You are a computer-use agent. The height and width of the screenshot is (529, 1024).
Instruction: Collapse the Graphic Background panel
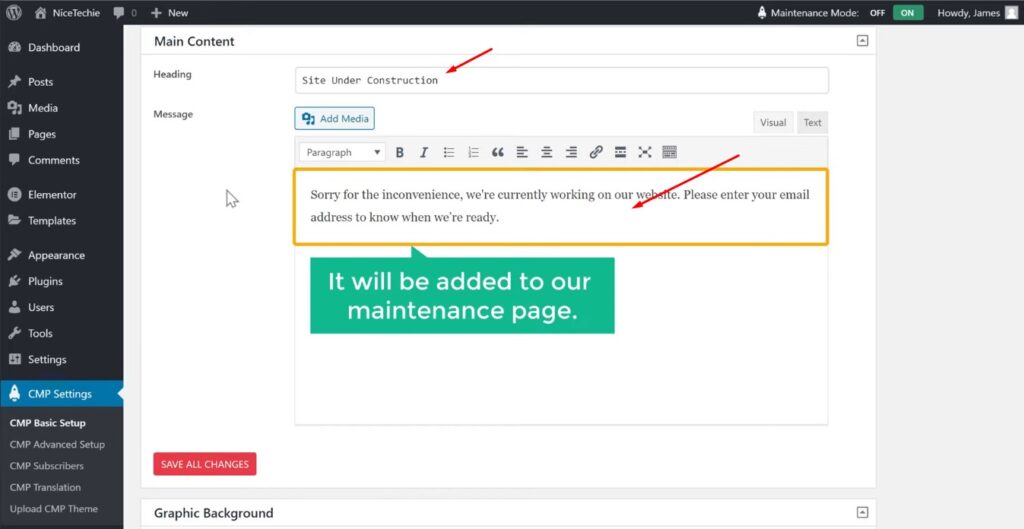[x=862, y=512]
